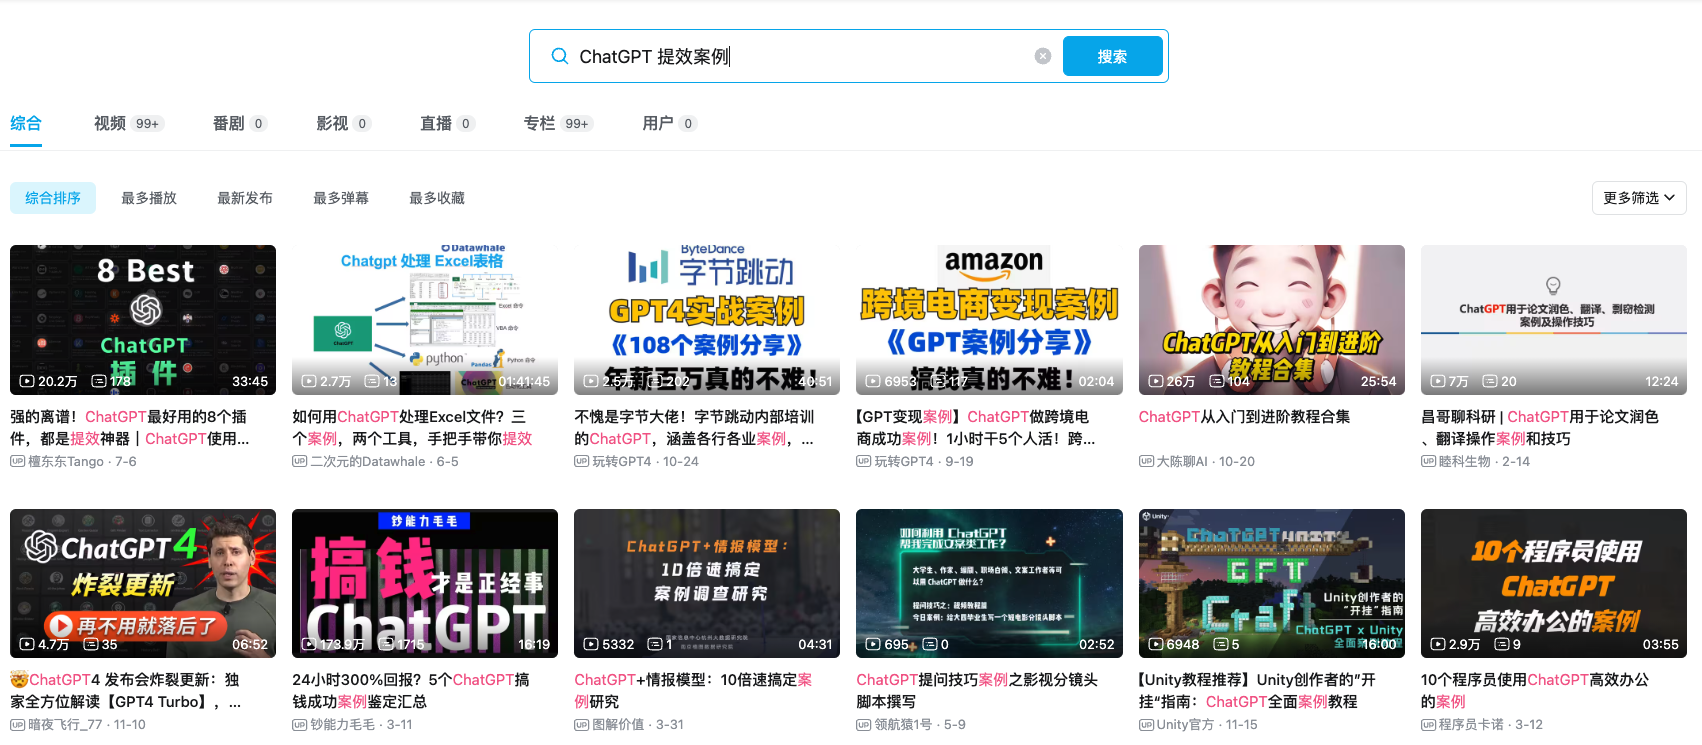
Task: Click UP icon beside 檀东东Tango
Action: [x=17, y=462]
